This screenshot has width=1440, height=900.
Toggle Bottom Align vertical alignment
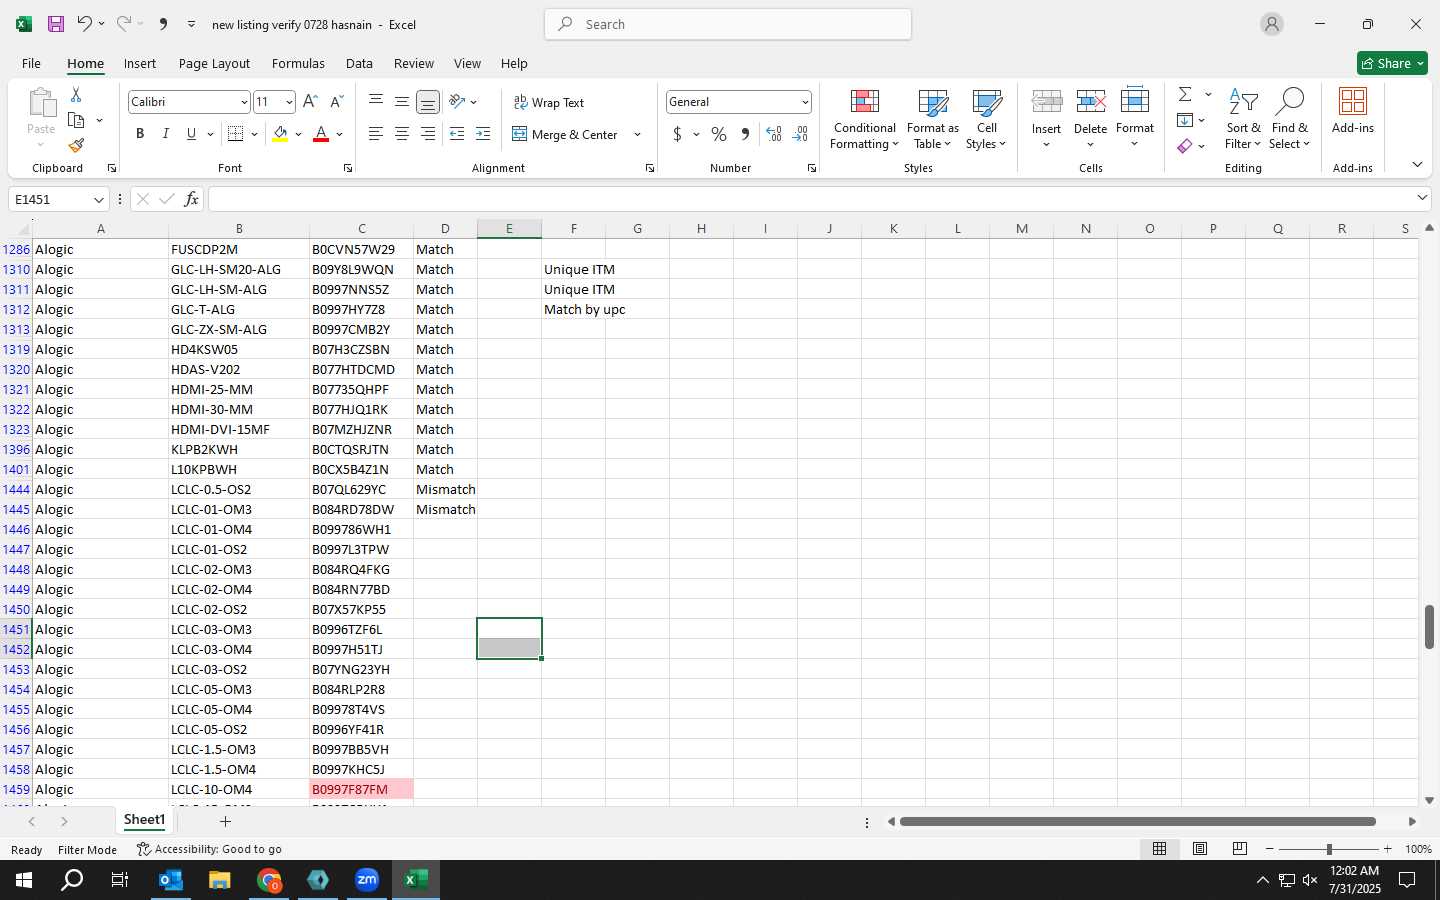pyautogui.click(x=428, y=102)
